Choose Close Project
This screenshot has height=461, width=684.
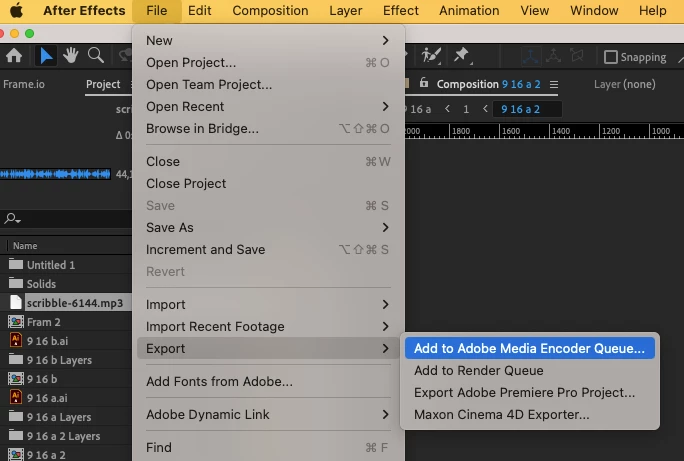pyautogui.click(x=266, y=183)
